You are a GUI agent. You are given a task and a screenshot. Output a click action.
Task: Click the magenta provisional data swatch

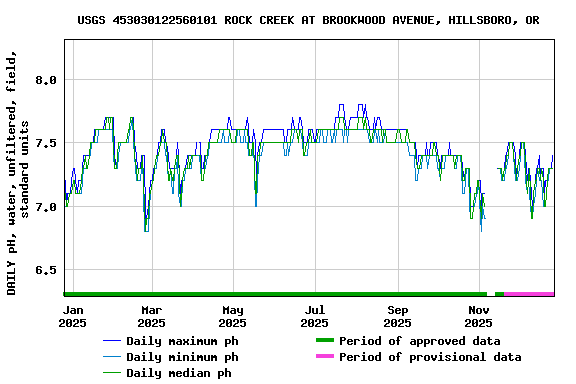point(325,356)
